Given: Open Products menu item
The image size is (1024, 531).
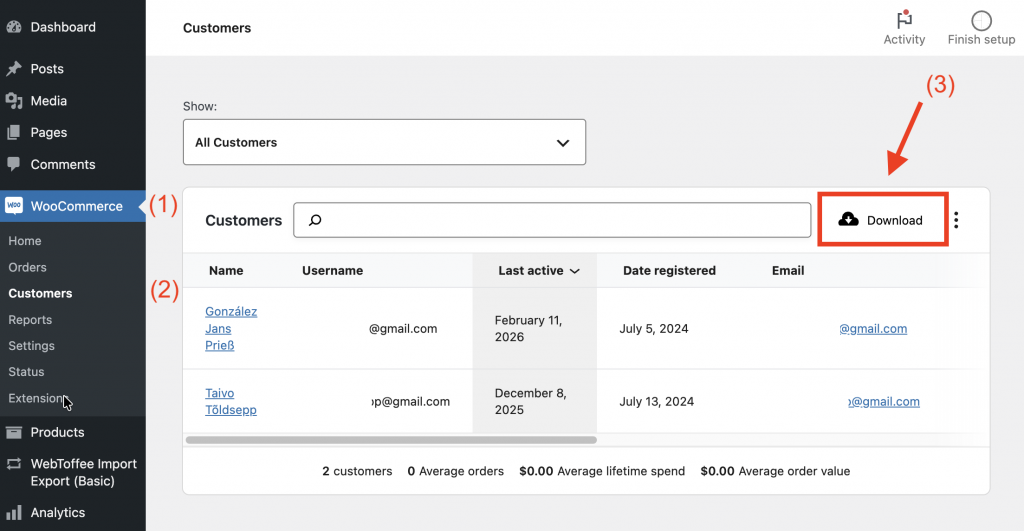Looking at the screenshot, I should pos(57,432).
